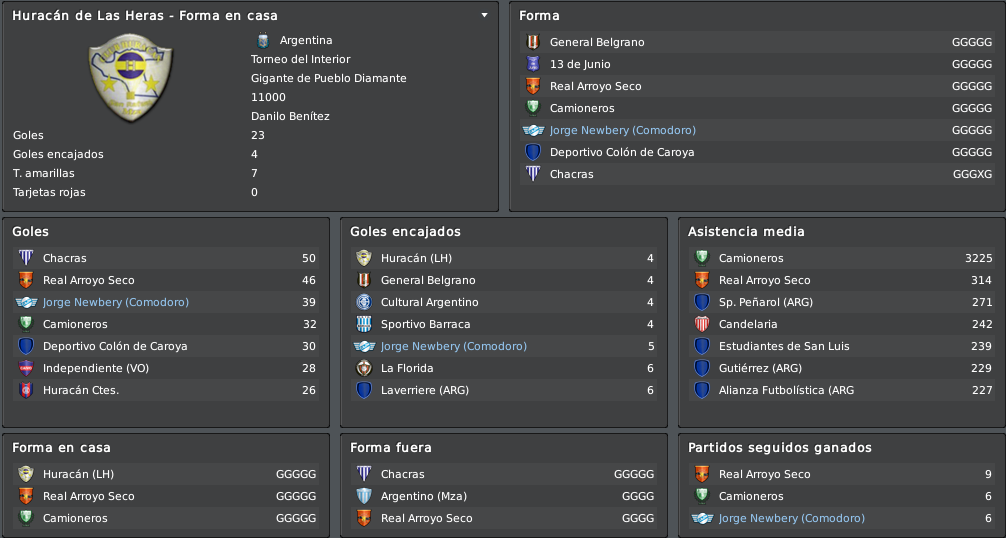Open Gigante de Pueblo Diamante stadium
This screenshot has height=538, width=1006.
328,78
